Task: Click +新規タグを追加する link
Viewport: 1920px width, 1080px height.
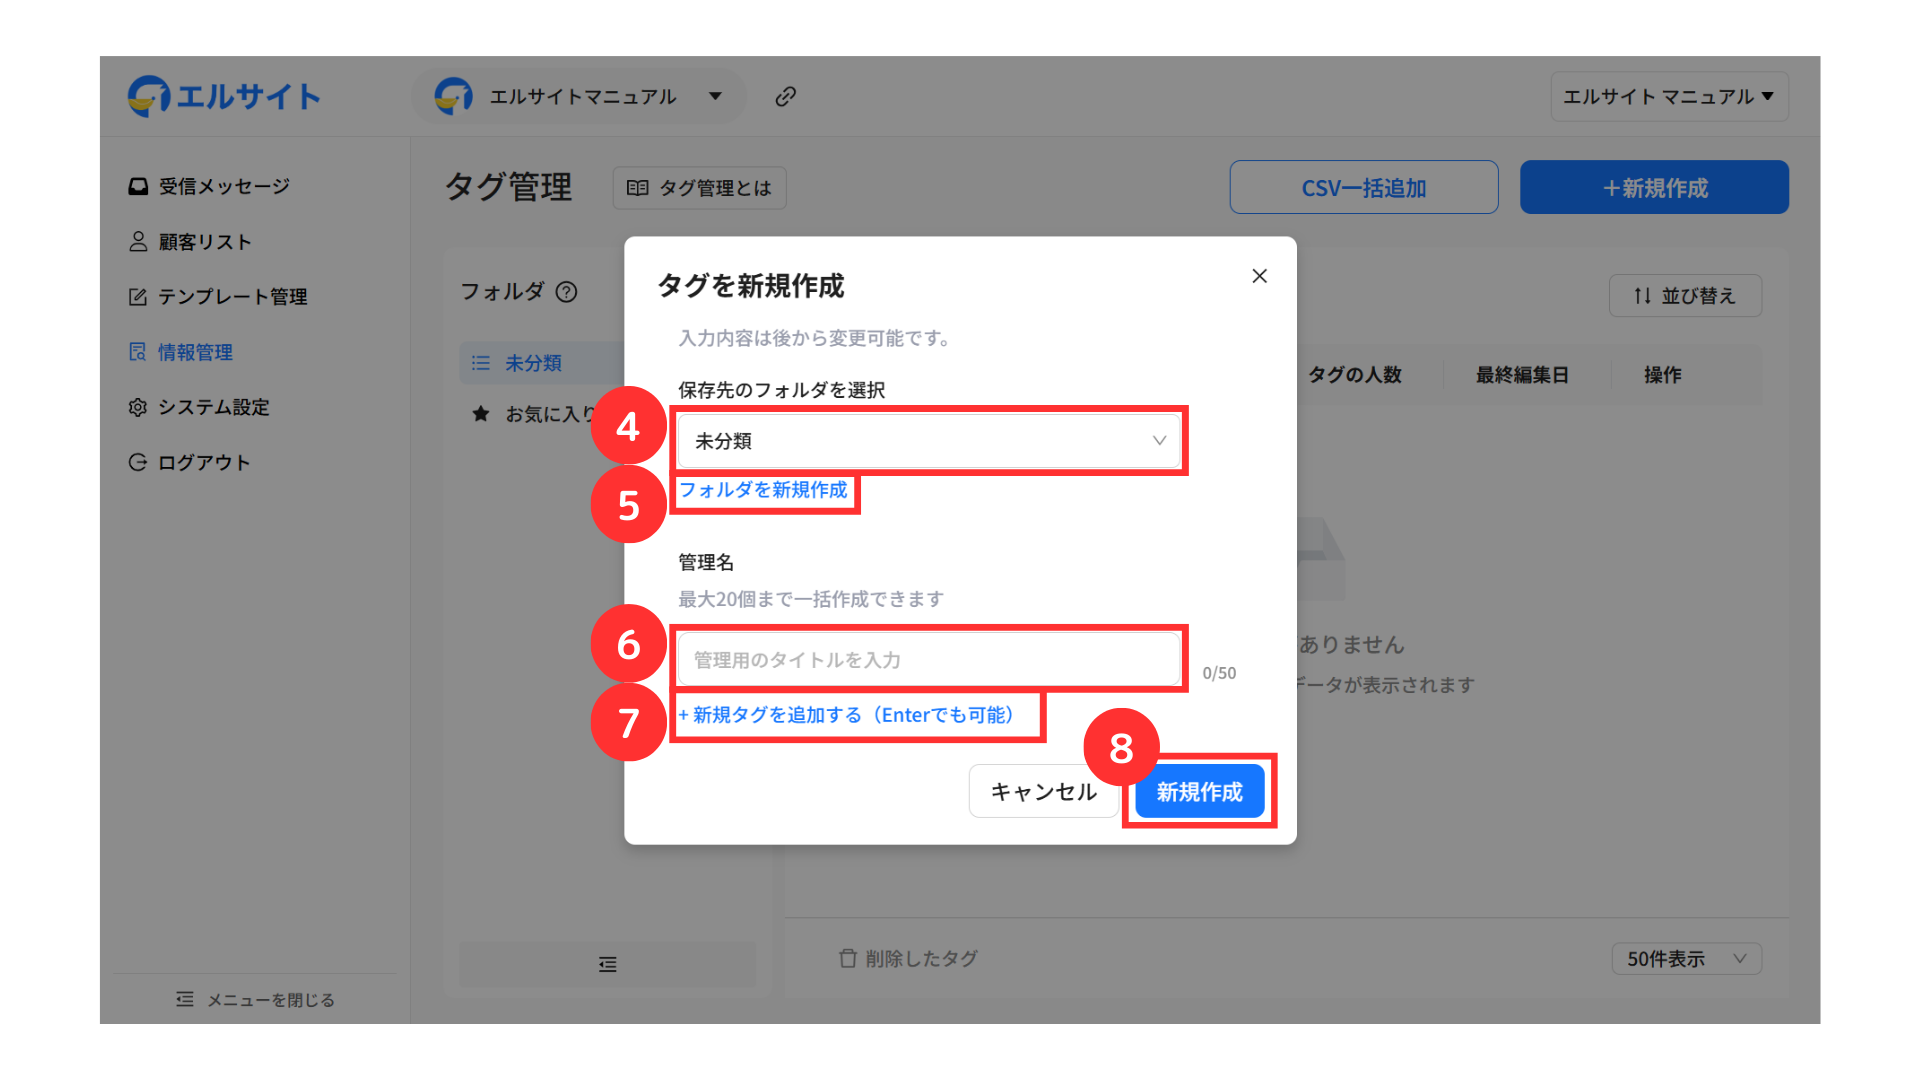Action: pyautogui.click(x=846, y=715)
